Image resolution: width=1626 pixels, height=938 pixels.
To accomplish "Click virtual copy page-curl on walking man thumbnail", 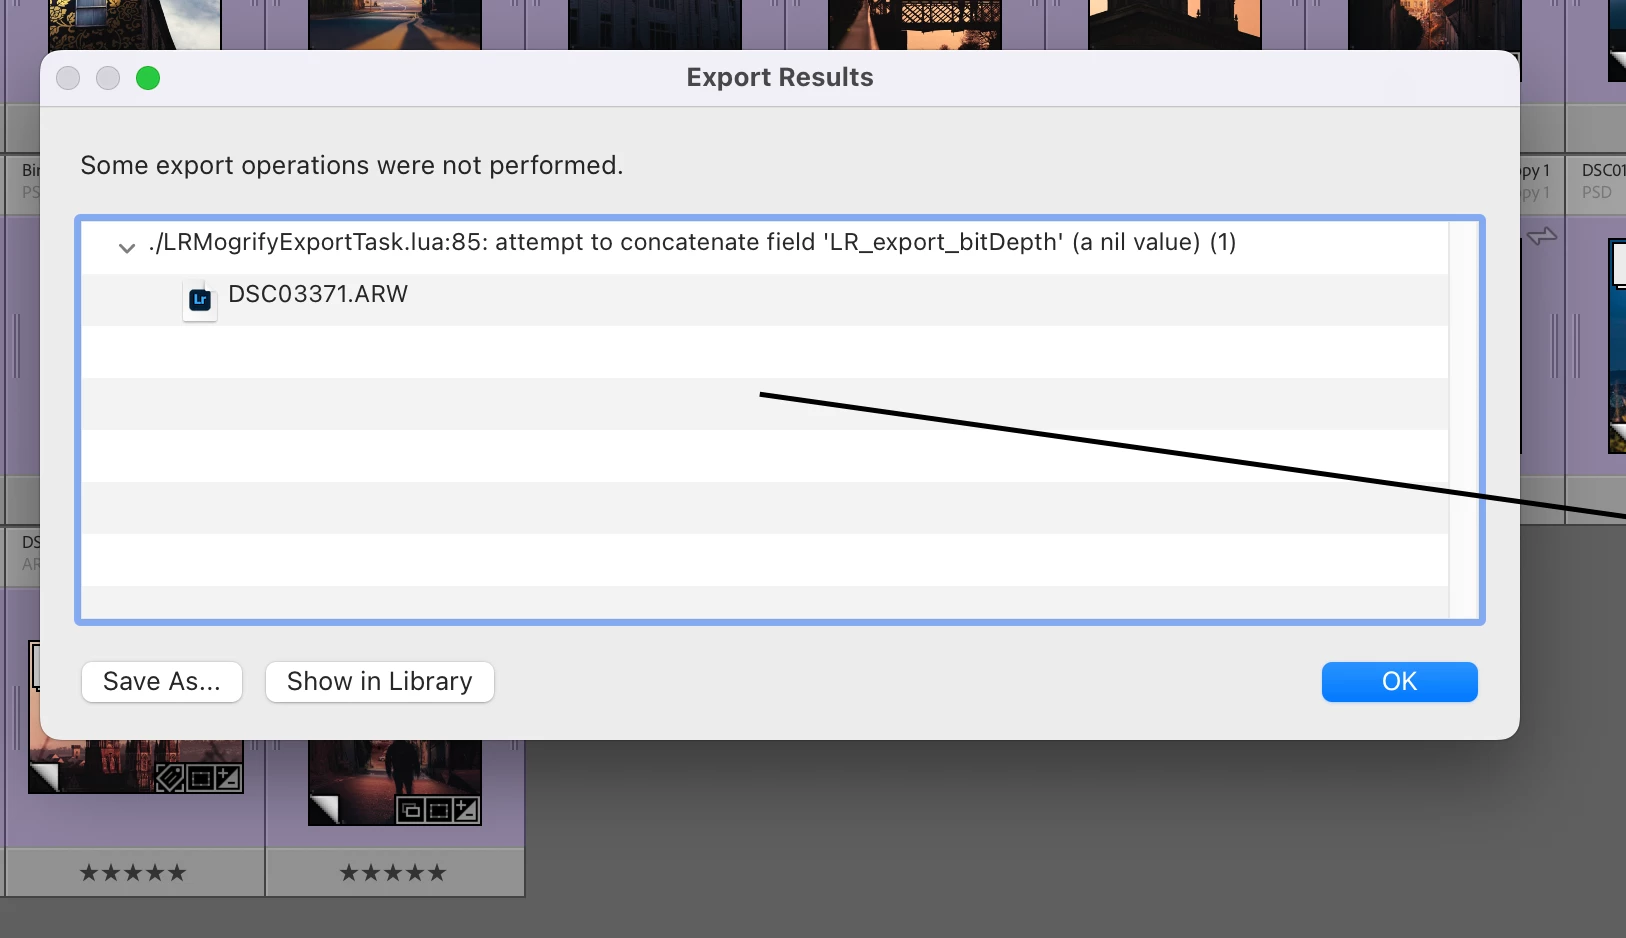I will click(325, 808).
